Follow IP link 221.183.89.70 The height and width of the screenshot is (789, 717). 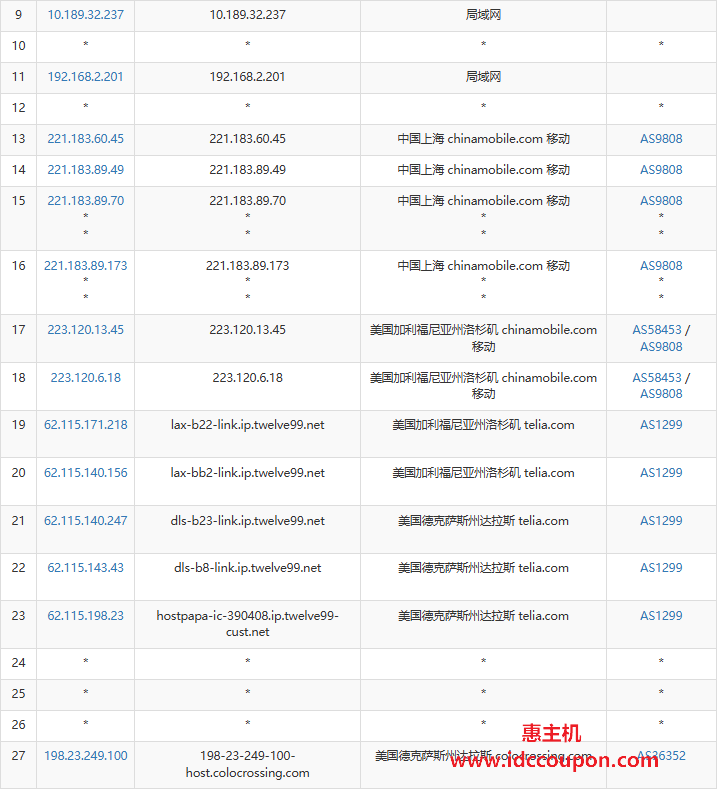[x=86, y=200]
